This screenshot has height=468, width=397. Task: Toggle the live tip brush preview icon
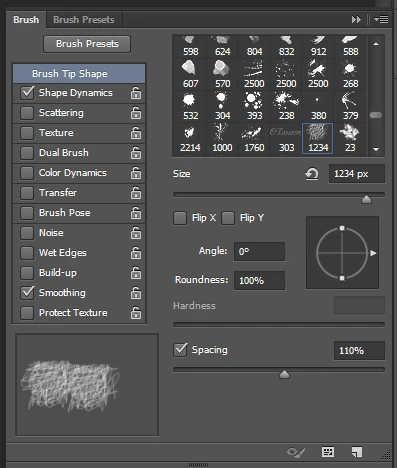(x=296, y=452)
